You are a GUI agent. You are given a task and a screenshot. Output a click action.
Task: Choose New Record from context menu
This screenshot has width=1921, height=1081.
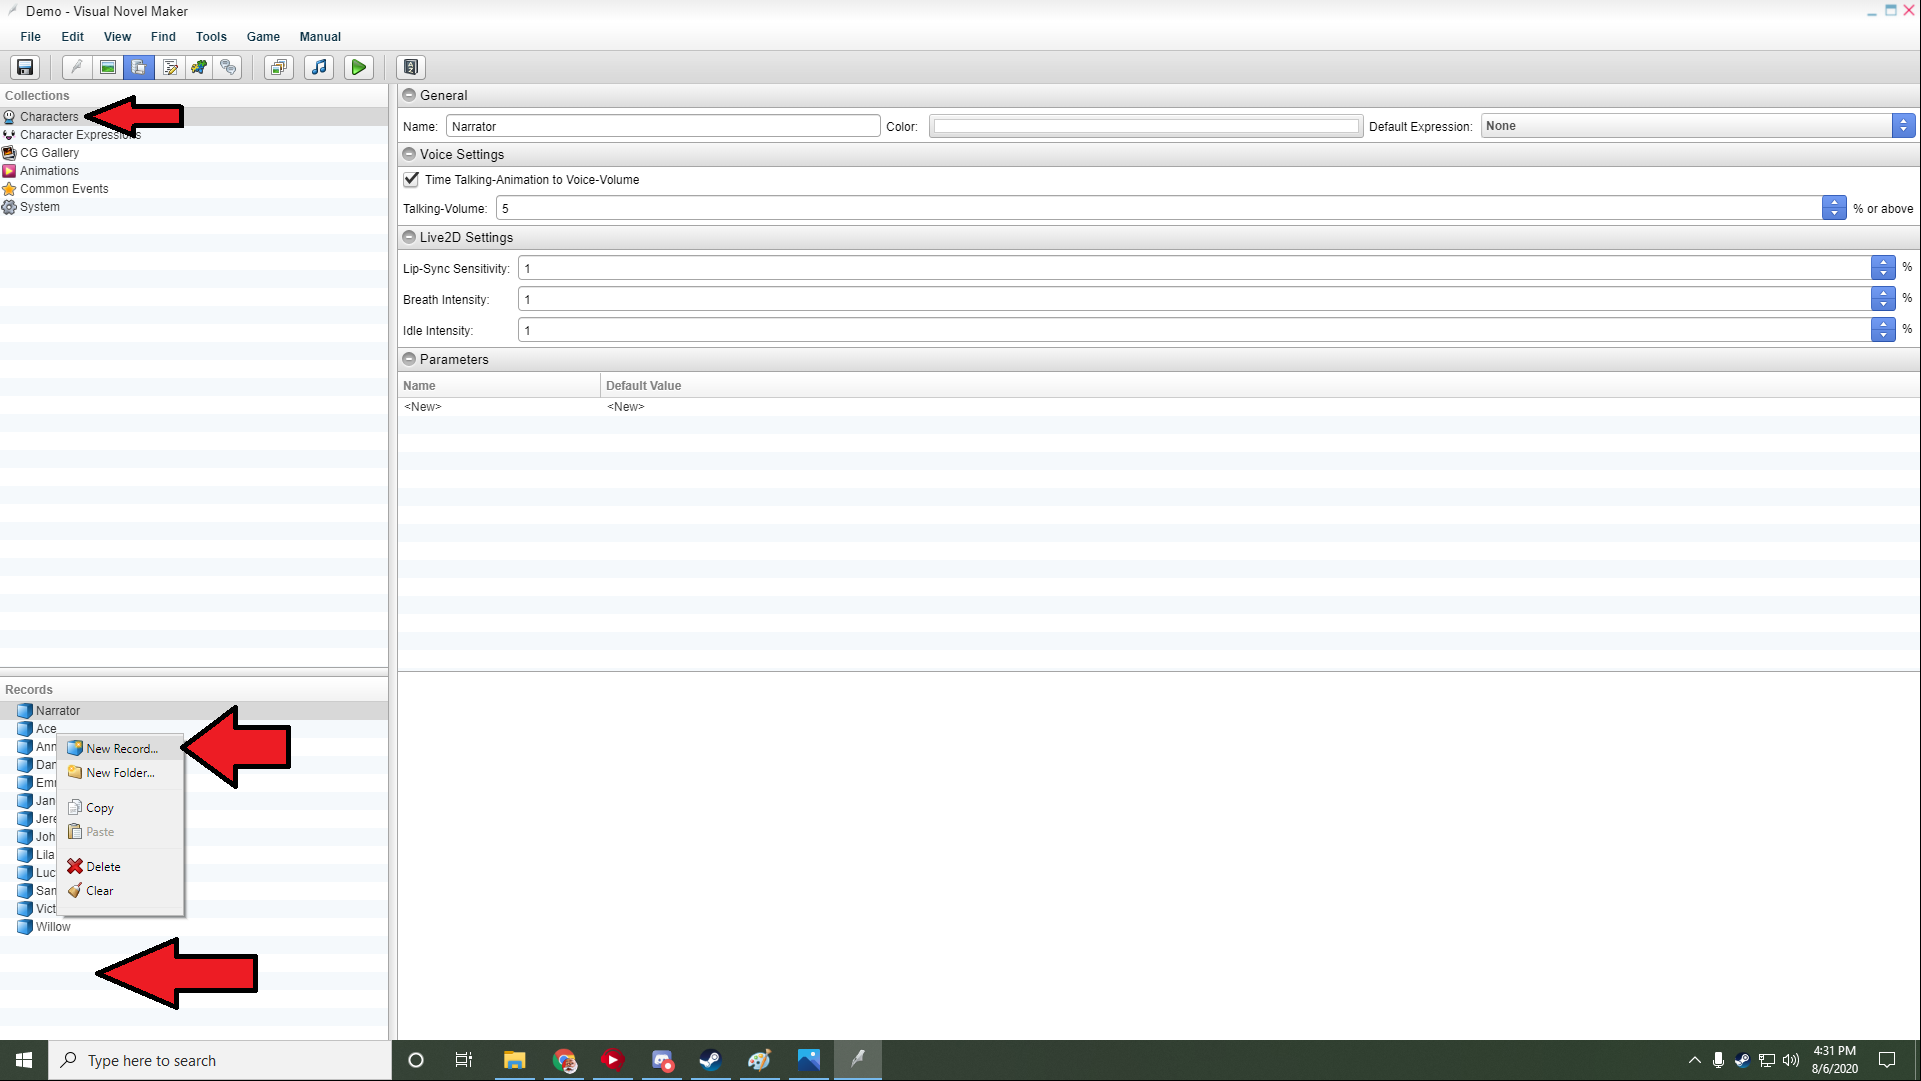(x=121, y=748)
